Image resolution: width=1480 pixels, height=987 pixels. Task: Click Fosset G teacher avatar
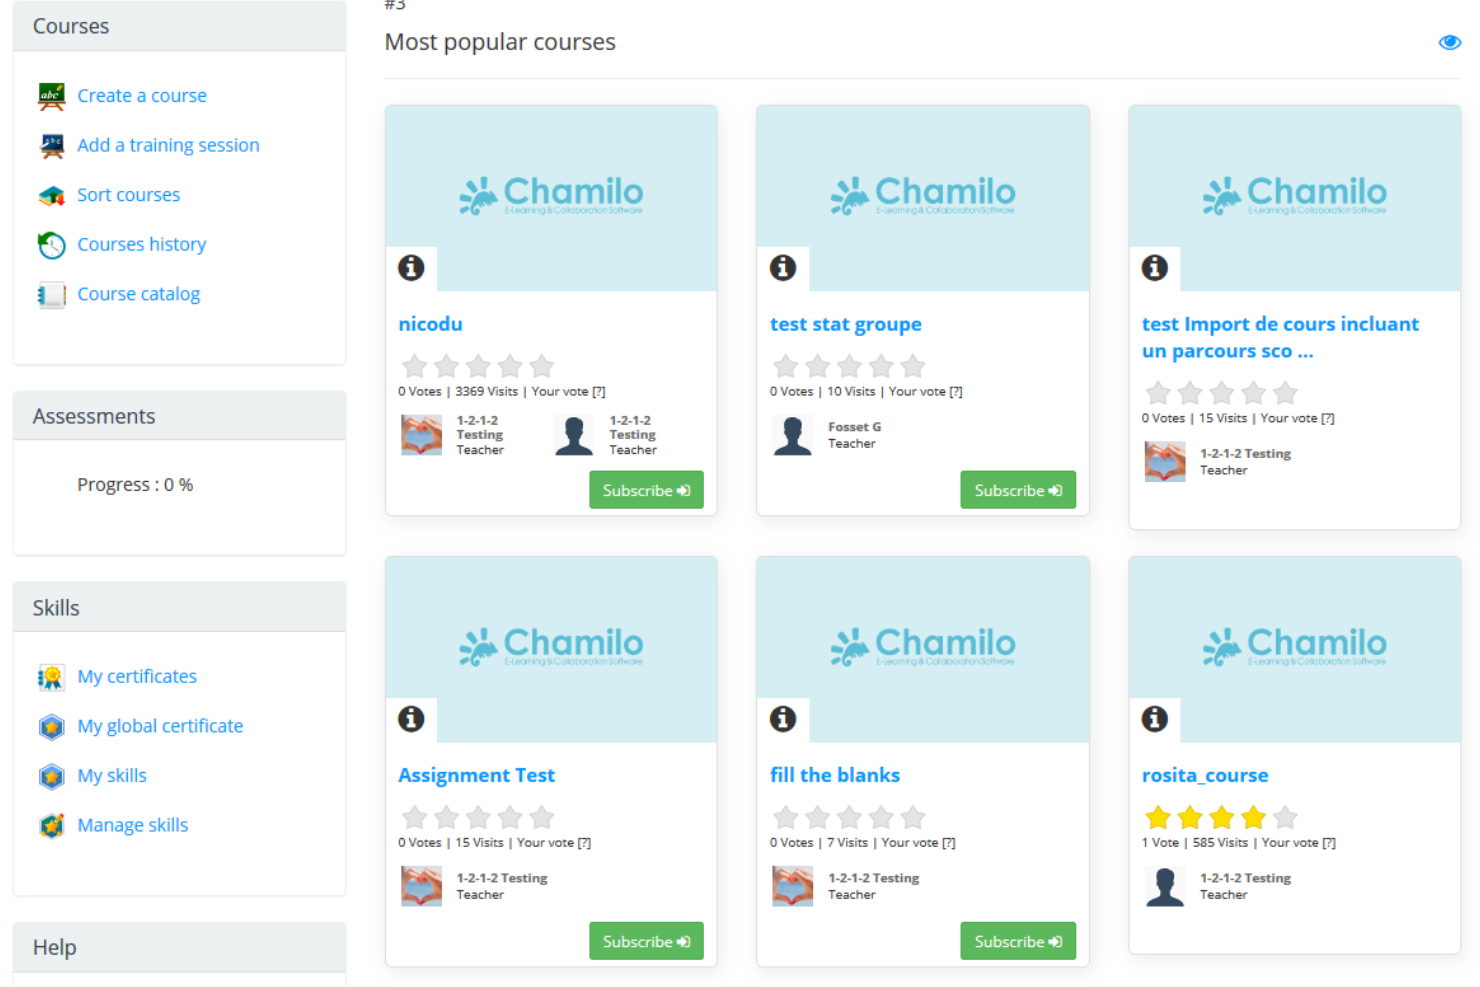coord(793,436)
